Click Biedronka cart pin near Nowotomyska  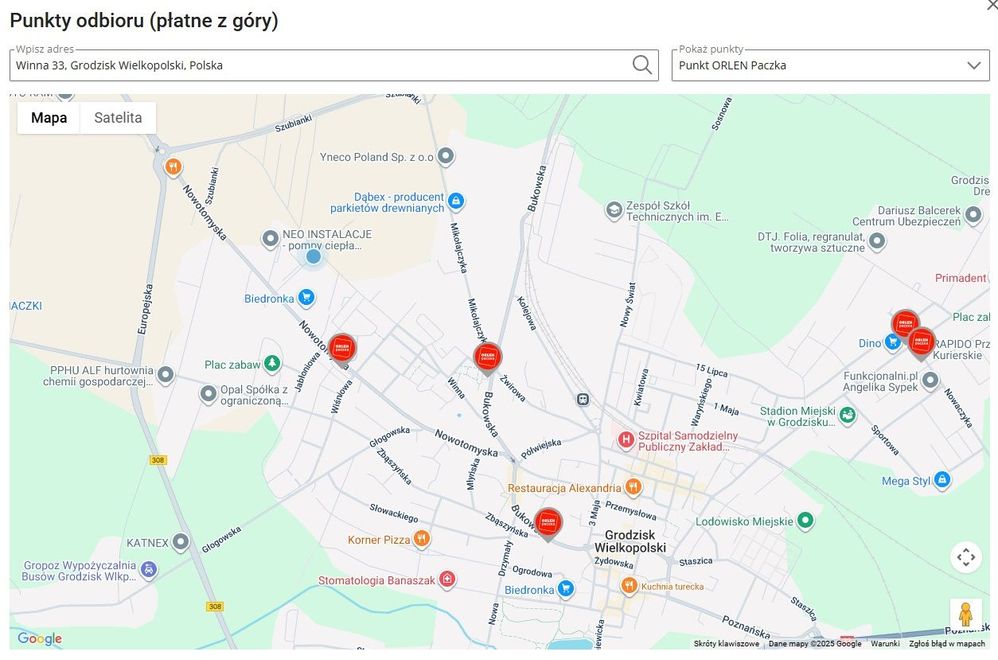click(306, 297)
